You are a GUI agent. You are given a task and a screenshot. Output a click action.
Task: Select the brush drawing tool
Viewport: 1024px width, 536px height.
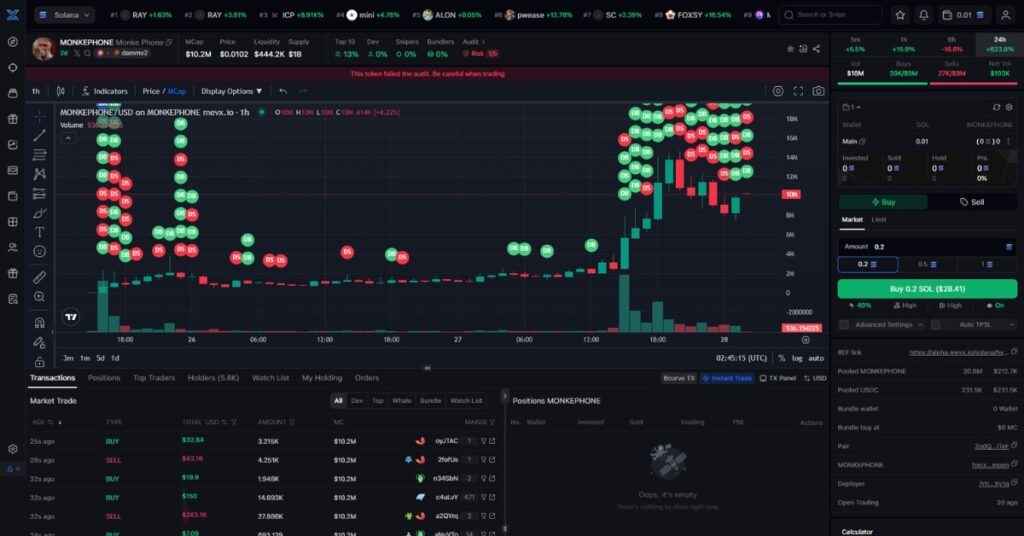40,213
